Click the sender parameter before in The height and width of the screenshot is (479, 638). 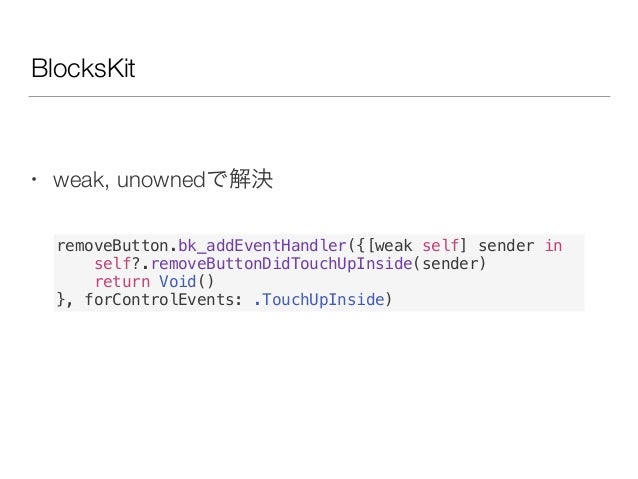click(x=506, y=246)
